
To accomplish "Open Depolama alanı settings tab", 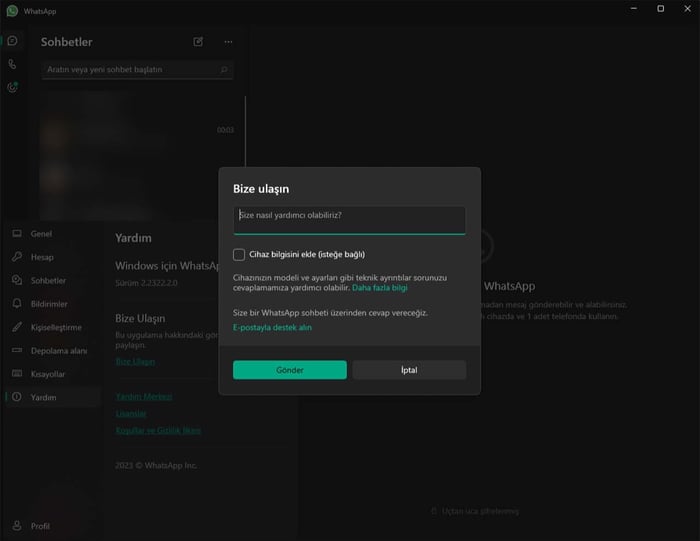I will (x=53, y=350).
